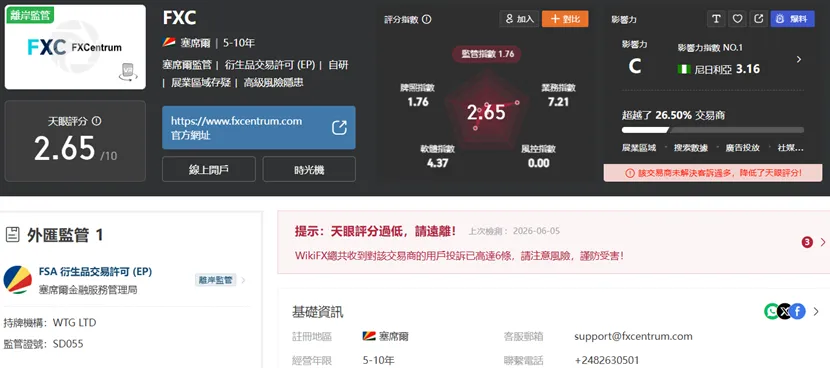Expand the warning alerts chevron
Viewport: 830px width, 368px height.
coord(823,243)
